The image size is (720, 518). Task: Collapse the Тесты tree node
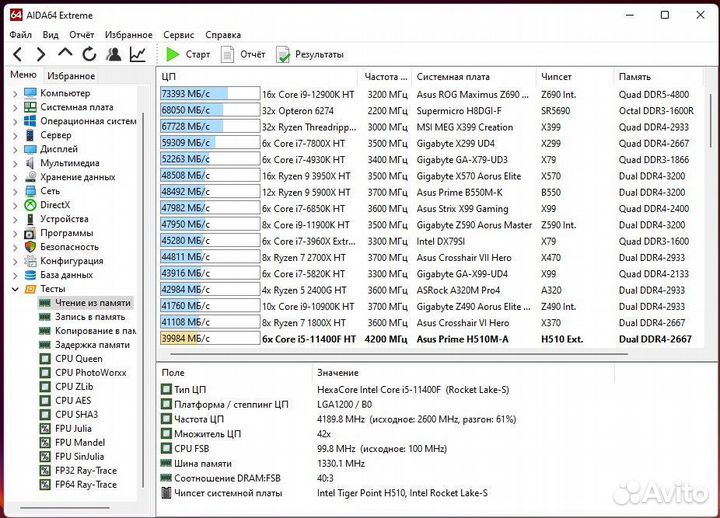coord(15,289)
